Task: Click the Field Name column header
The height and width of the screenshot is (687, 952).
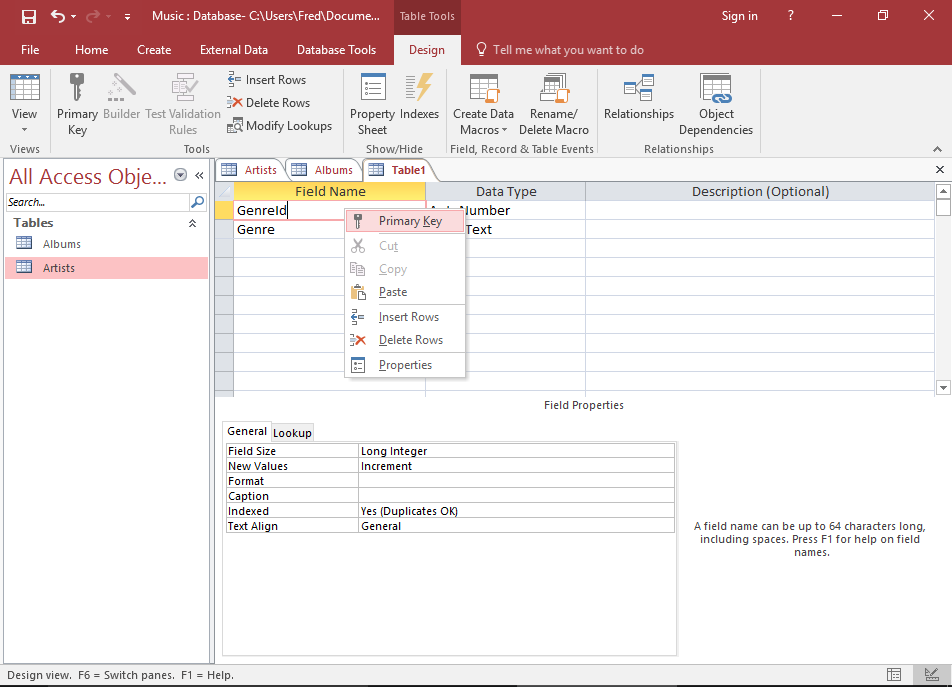Action: (x=330, y=192)
